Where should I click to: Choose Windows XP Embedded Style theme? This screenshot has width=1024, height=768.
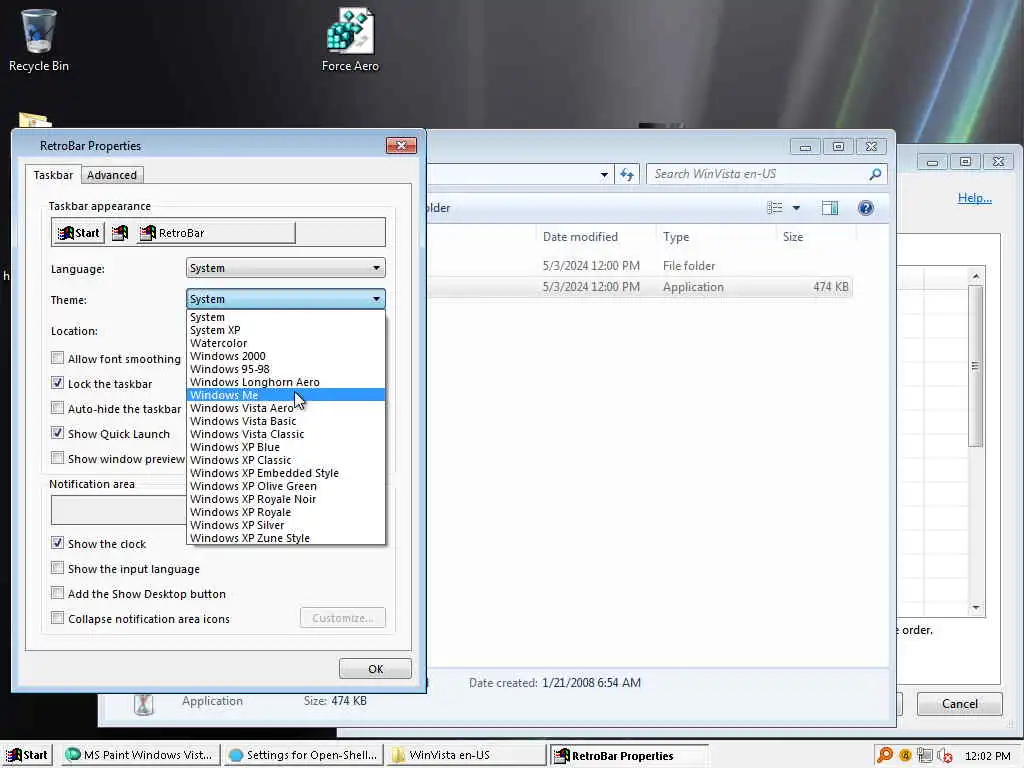tap(286, 473)
